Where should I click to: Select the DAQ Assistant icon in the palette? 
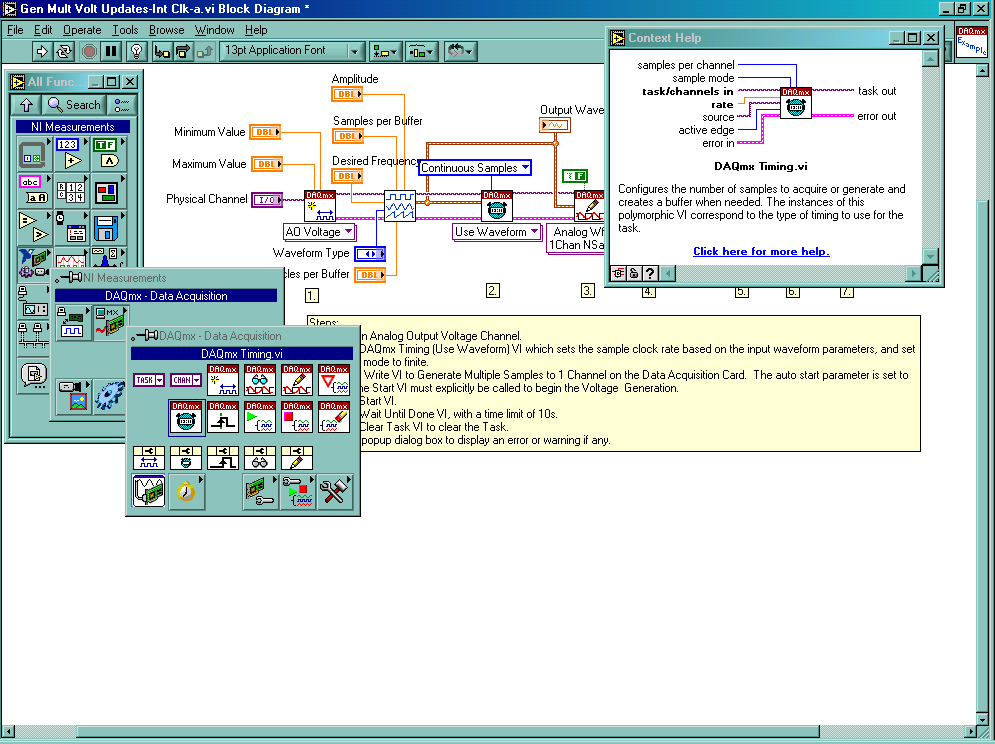click(149, 491)
